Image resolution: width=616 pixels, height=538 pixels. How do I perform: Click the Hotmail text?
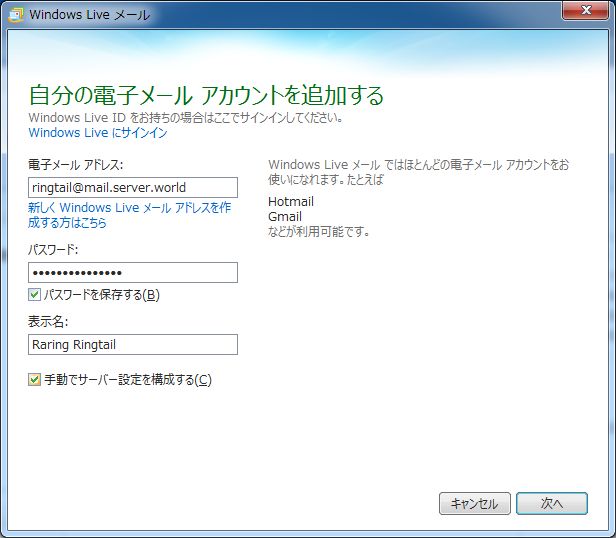[x=291, y=202]
